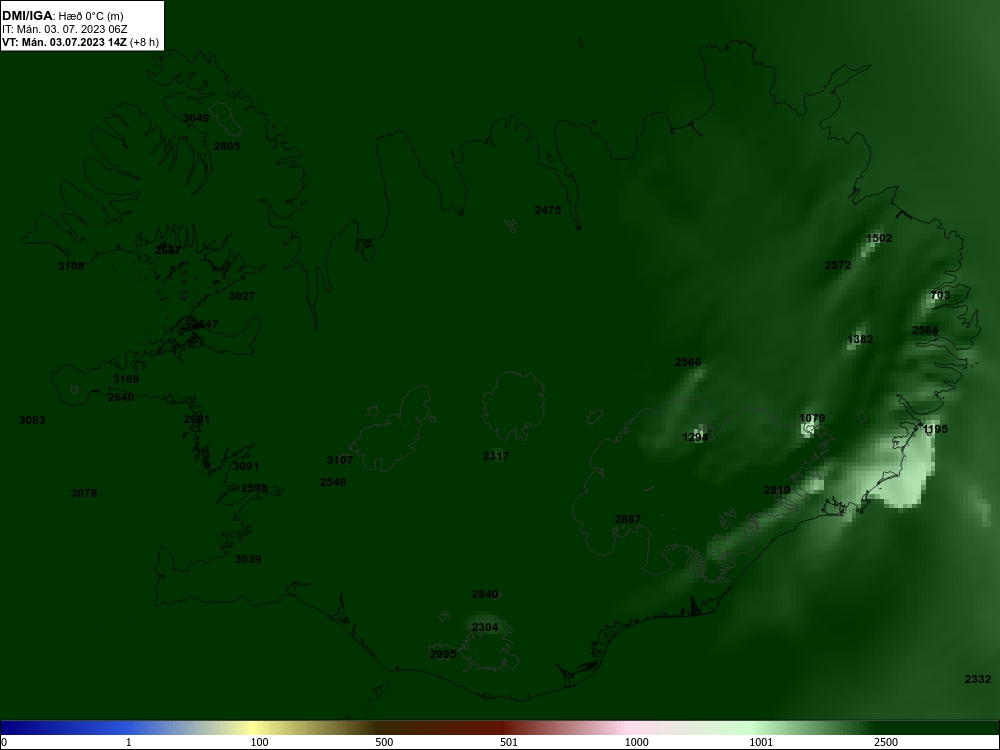Select offshore value 3083
This screenshot has width=1000, height=750.
(x=32, y=420)
